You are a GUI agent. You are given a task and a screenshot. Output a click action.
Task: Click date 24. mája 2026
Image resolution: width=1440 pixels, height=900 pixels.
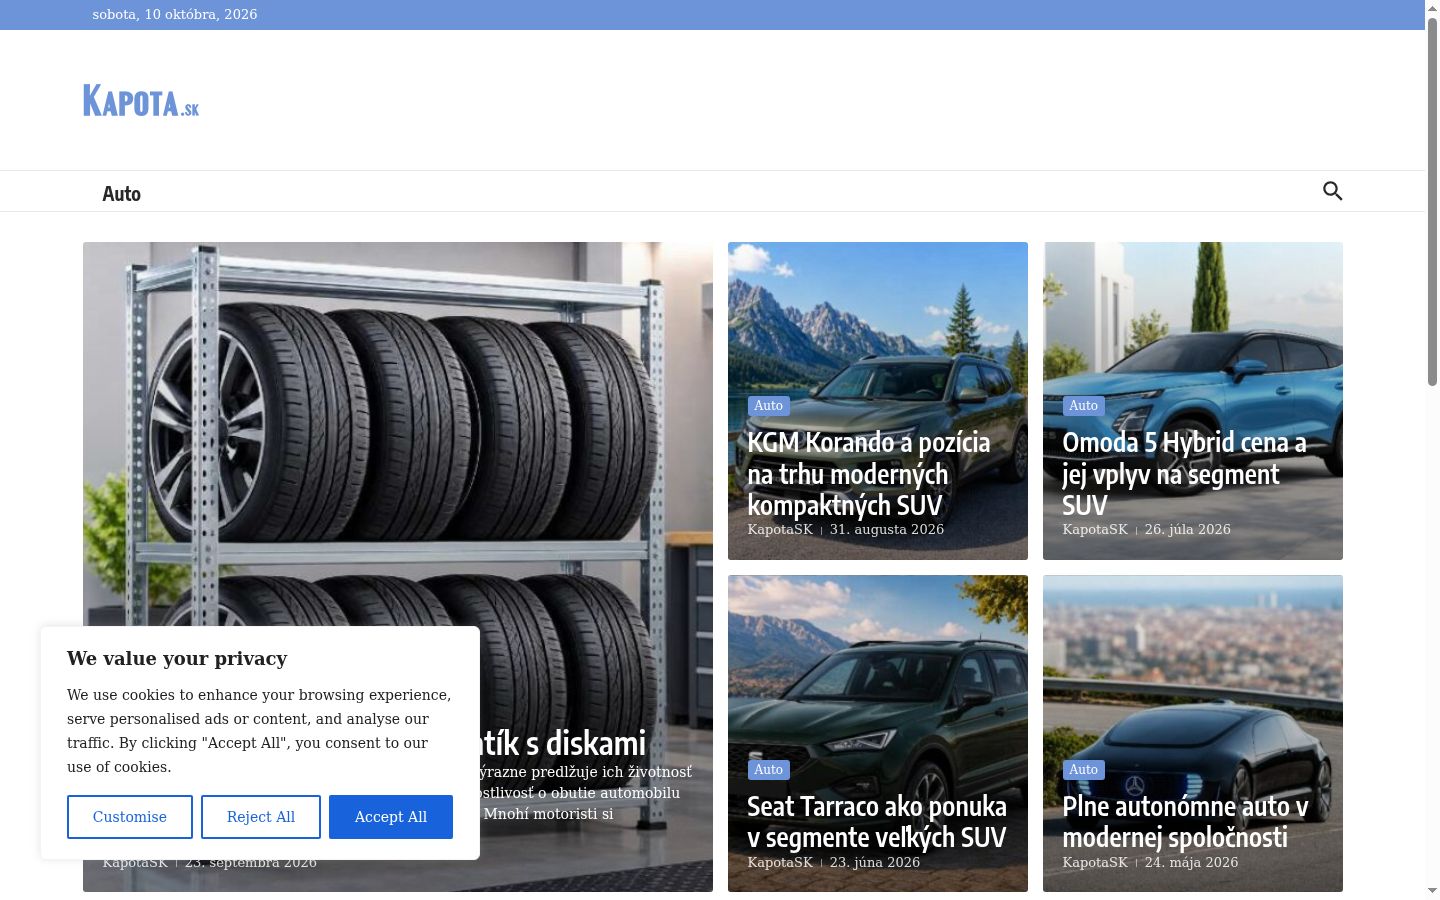click(1192, 863)
